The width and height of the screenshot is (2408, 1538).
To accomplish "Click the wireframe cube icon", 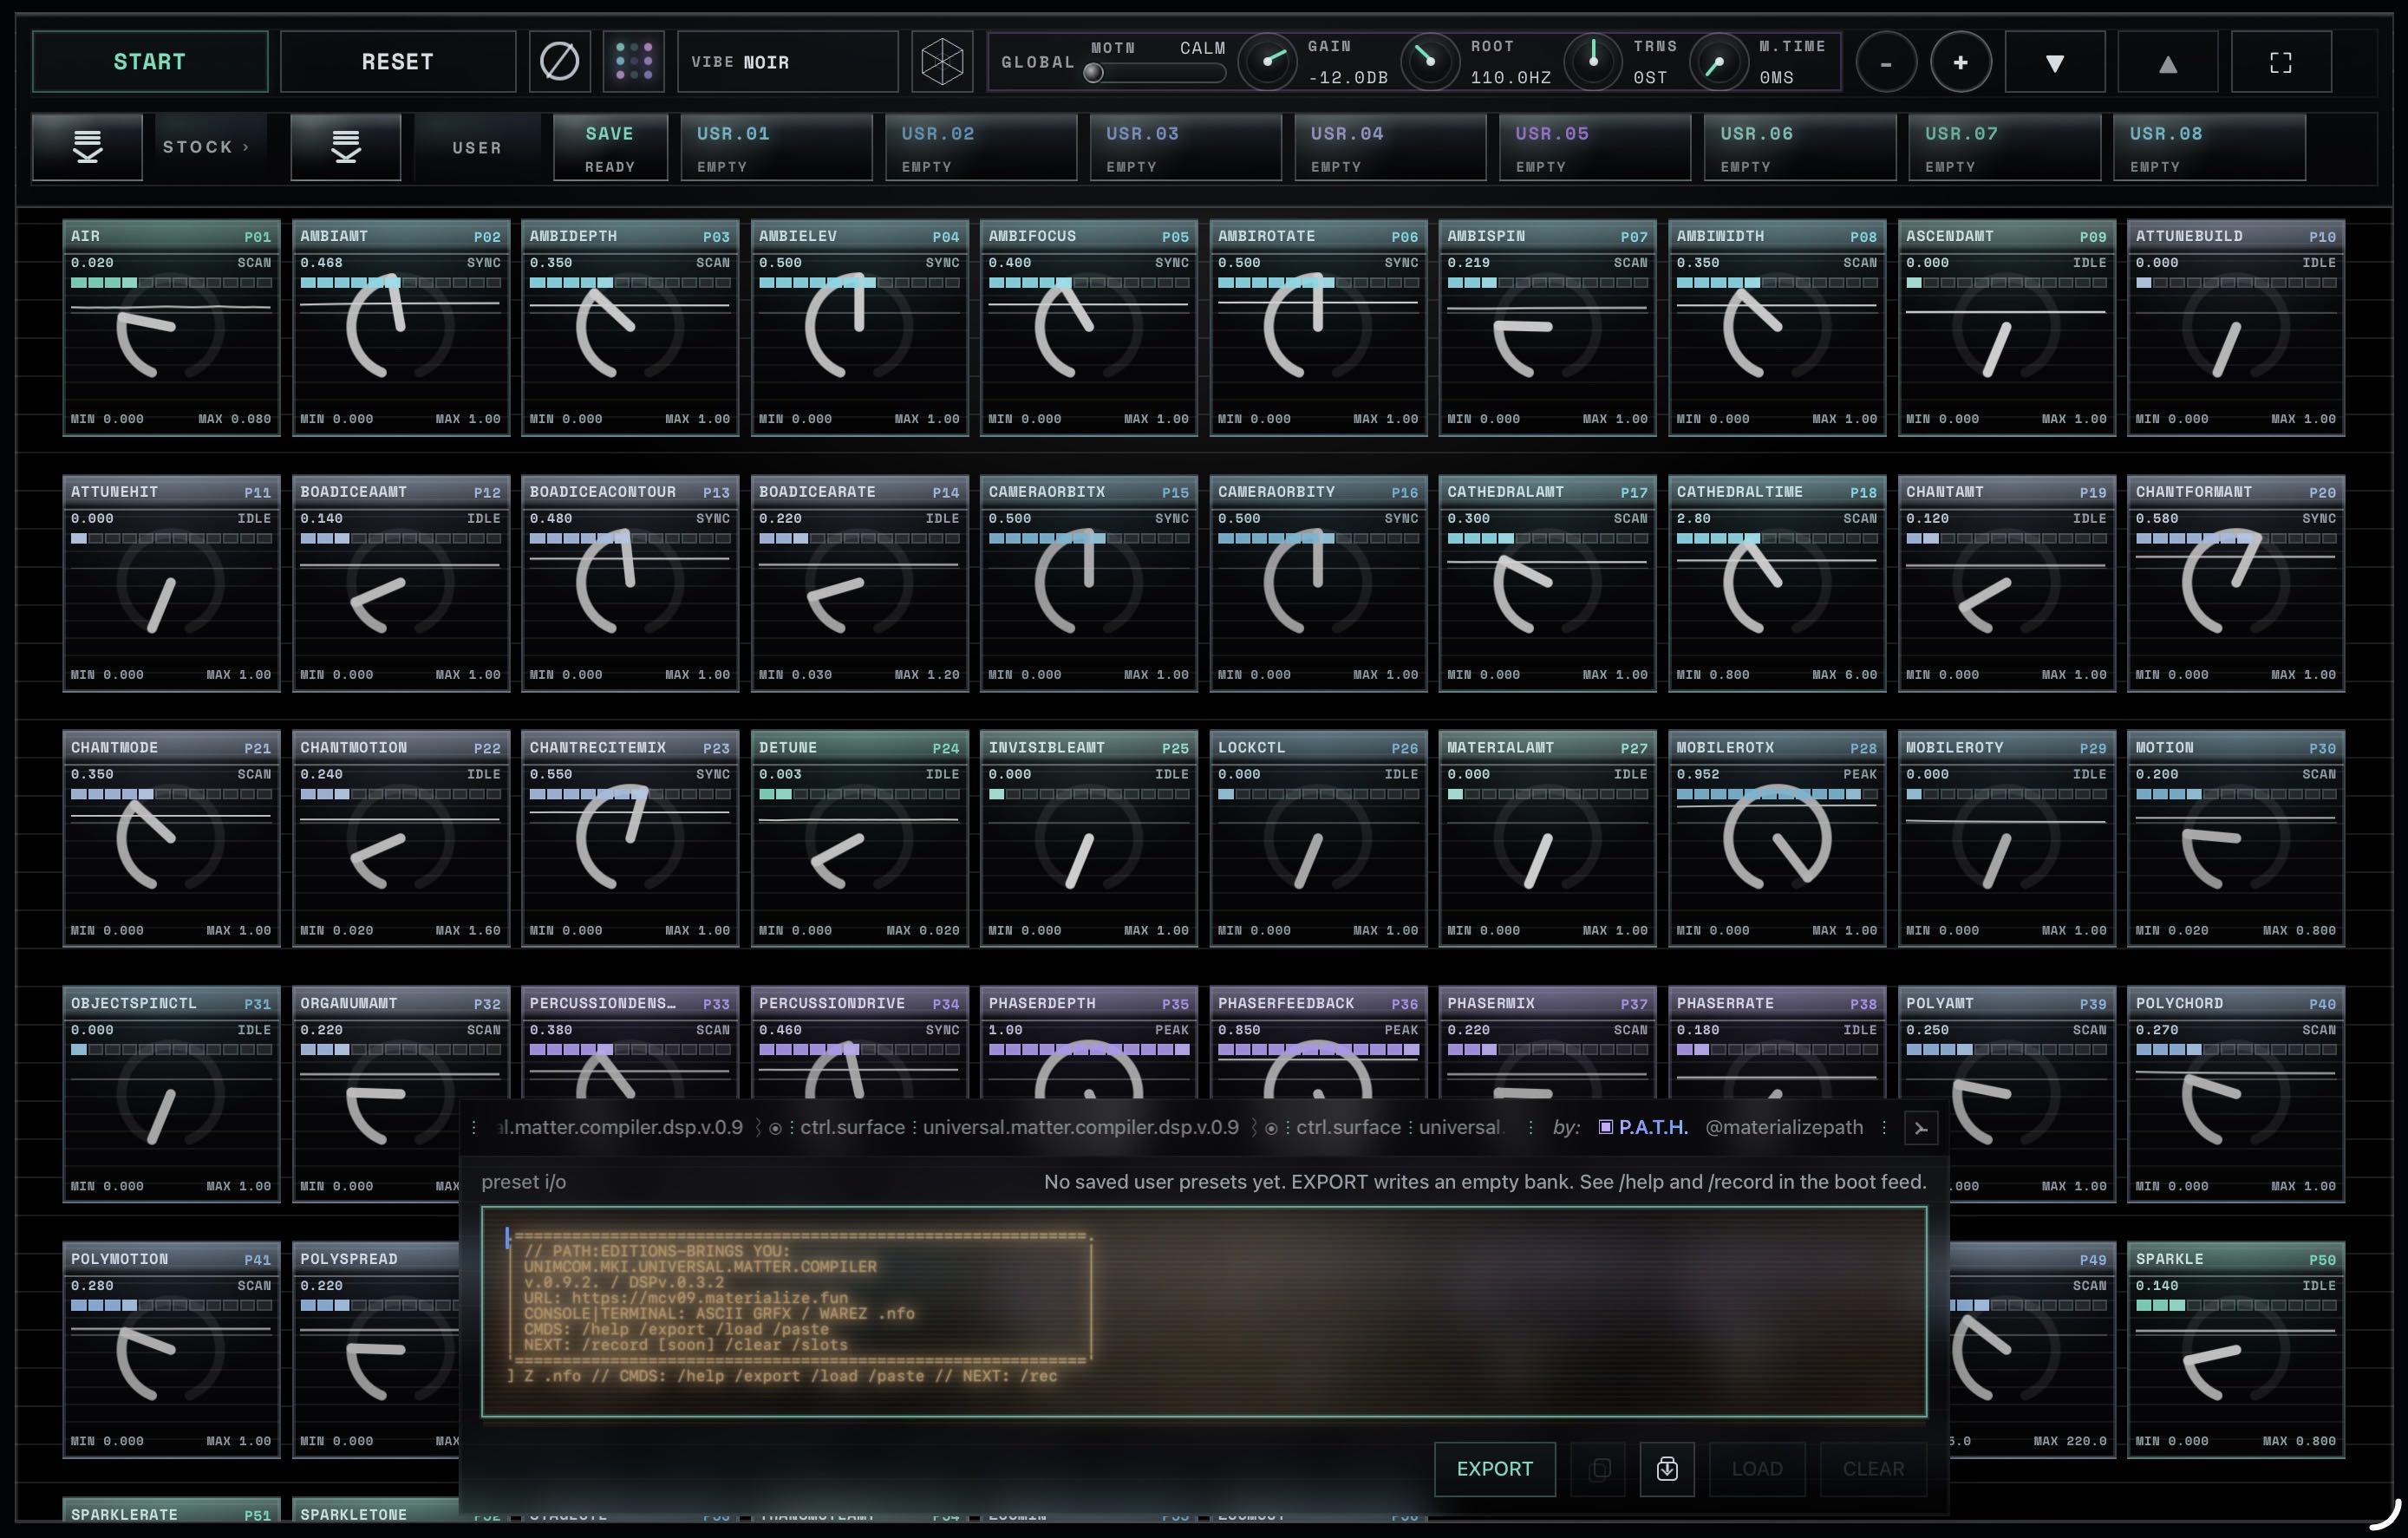I will (x=942, y=62).
